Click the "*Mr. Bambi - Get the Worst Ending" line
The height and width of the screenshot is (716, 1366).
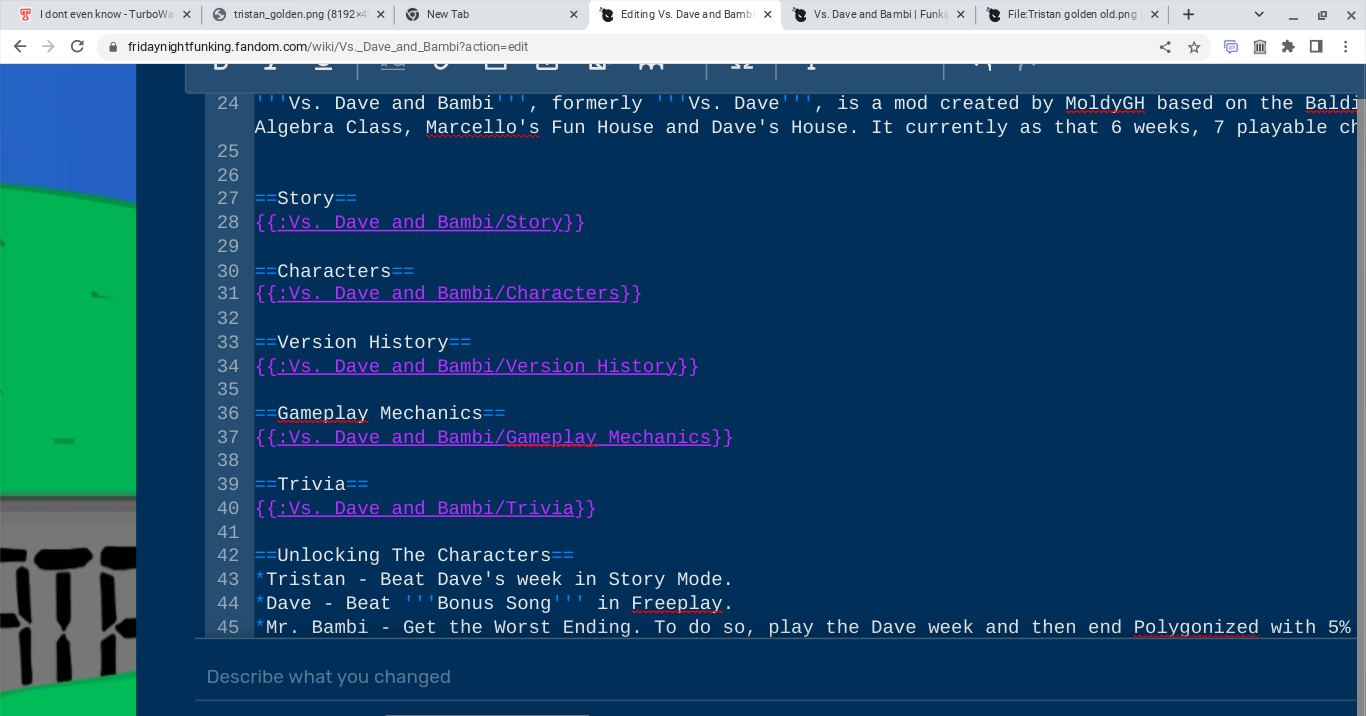(x=803, y=627)
